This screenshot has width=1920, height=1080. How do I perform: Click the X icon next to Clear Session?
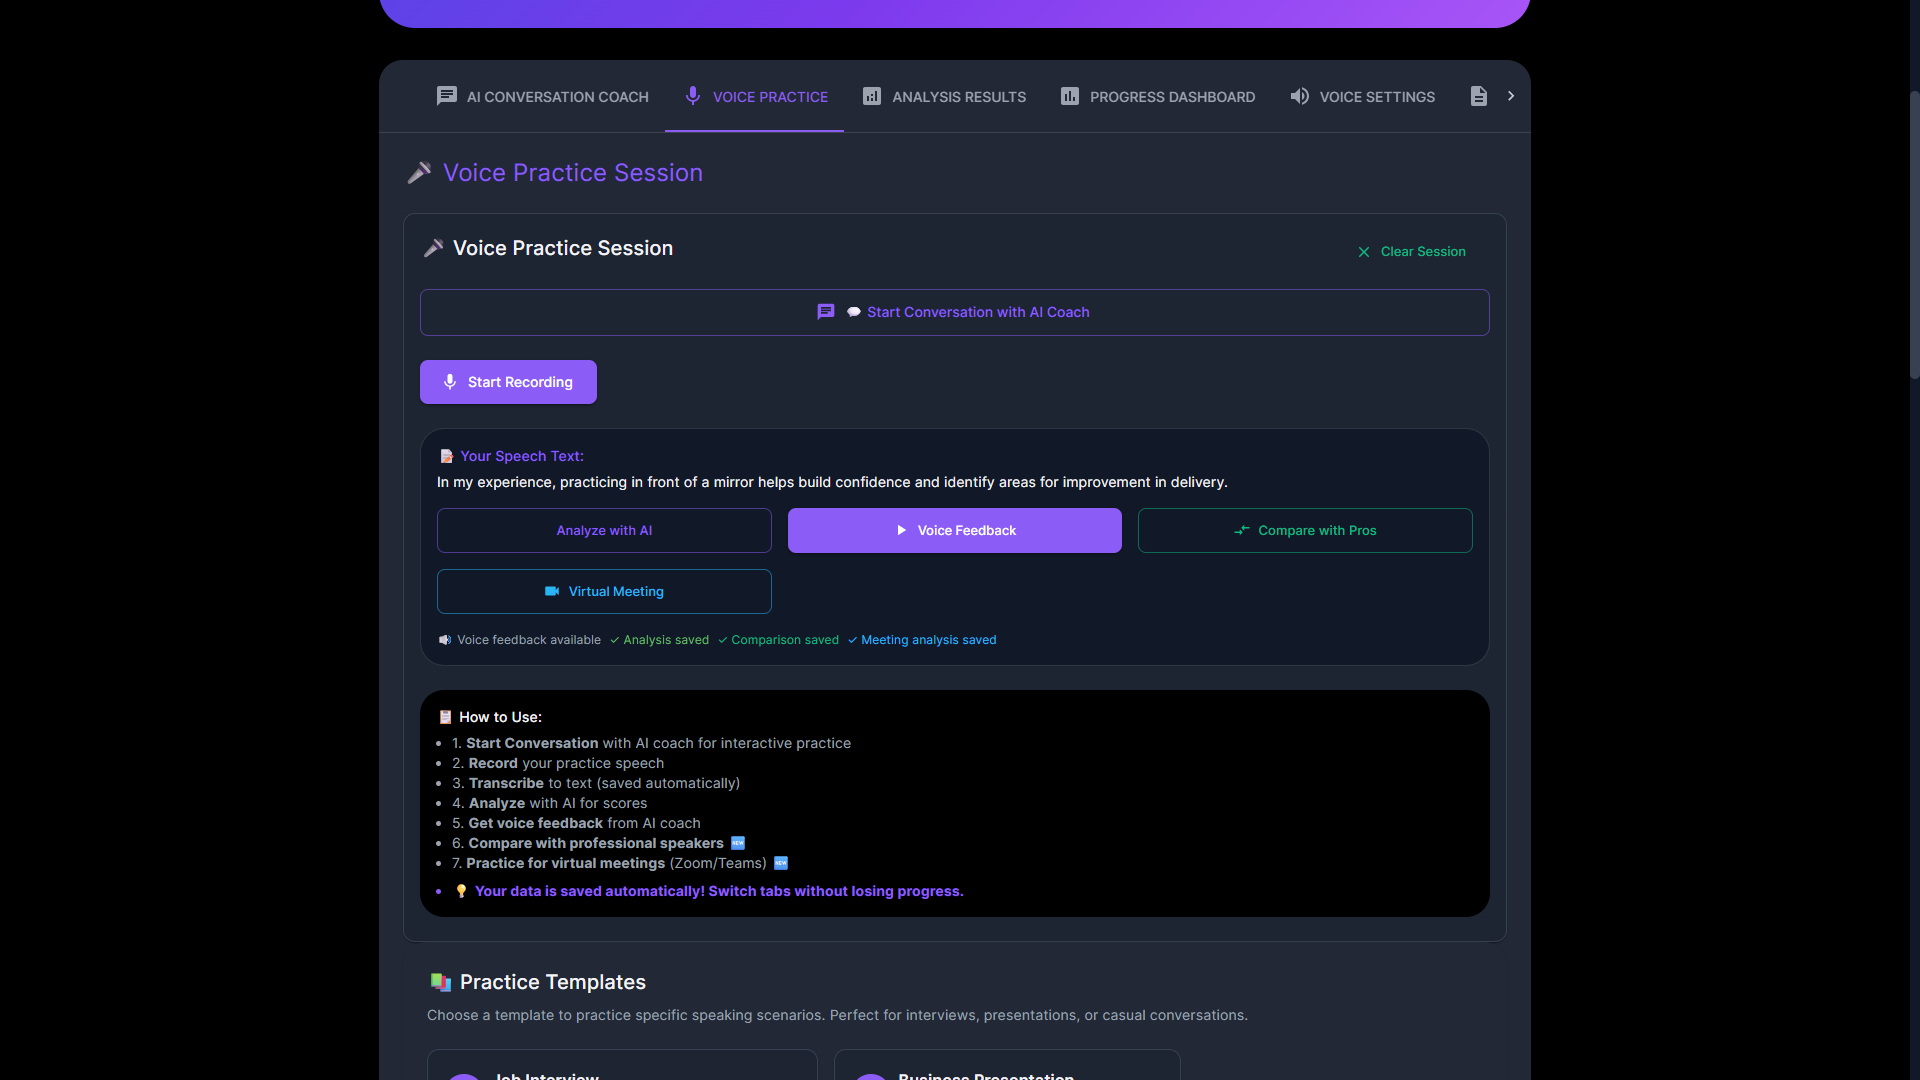[x=1363, y=252]
